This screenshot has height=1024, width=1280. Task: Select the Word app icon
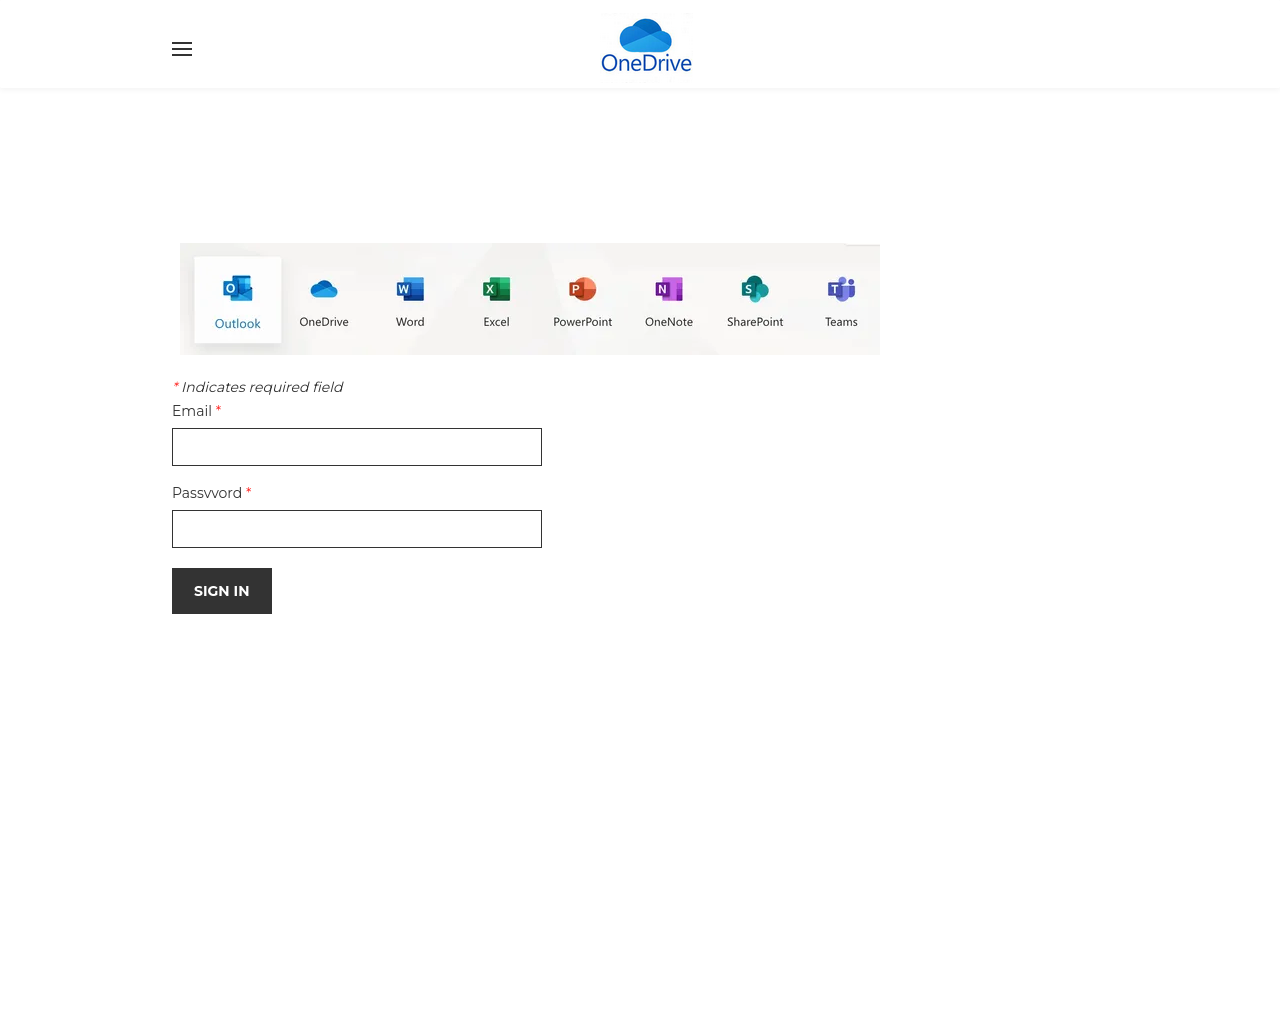[x=410, y=289]
